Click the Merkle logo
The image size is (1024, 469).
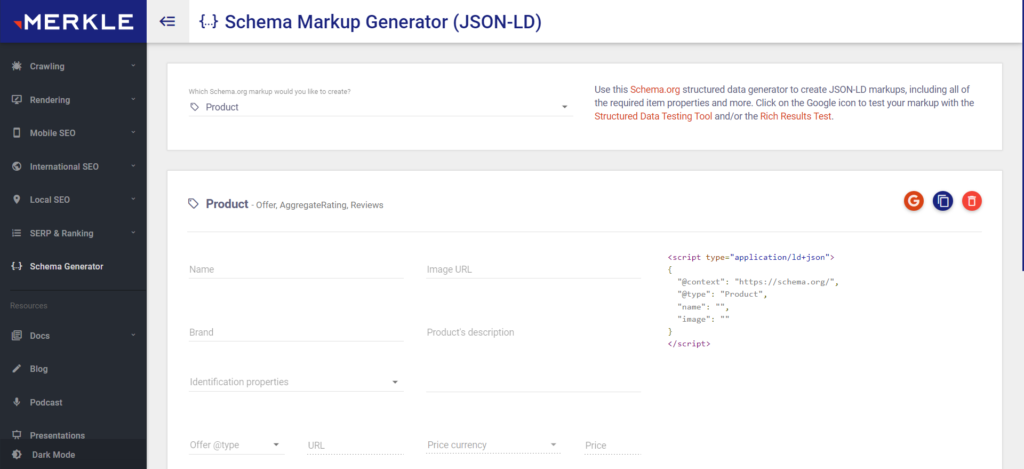tap(73, 22)
